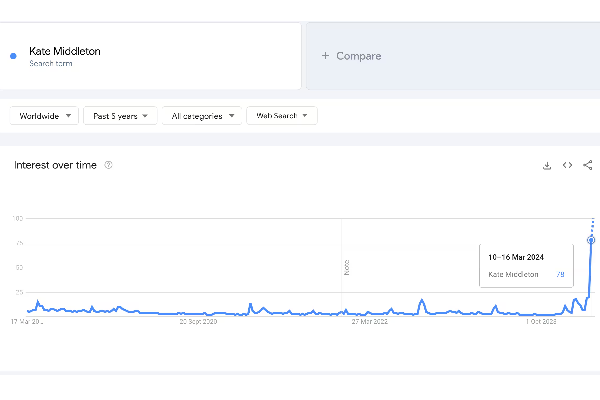Expand the Web Search type dropdown
Viewport: 600px width, 400px height.
(x=281, y=116)
